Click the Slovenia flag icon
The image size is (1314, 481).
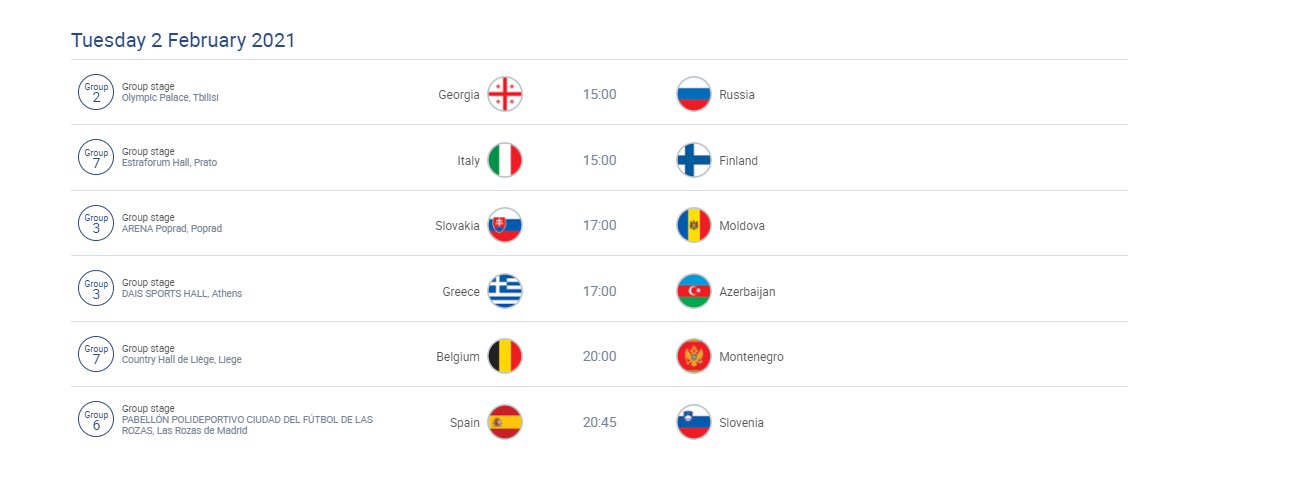(x=694, y=422)
